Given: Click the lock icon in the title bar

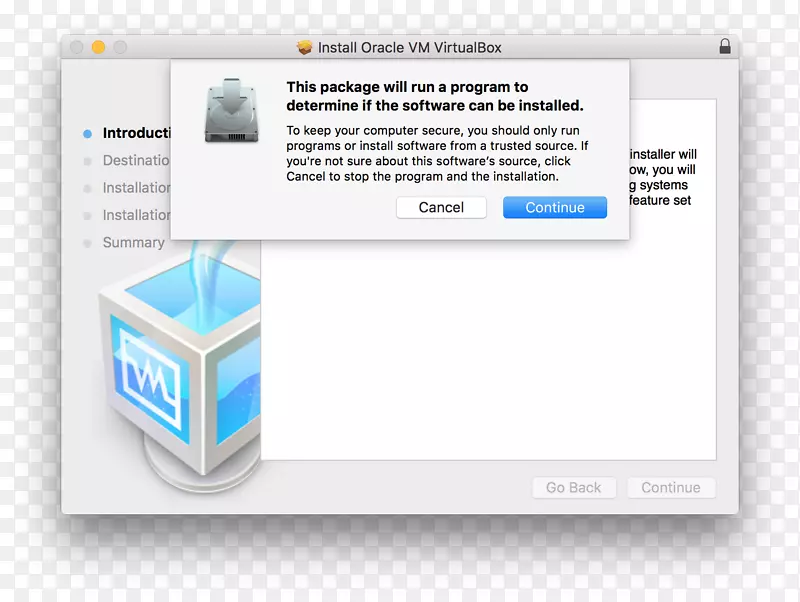Looking at the screenshot, I should [724, 46].
